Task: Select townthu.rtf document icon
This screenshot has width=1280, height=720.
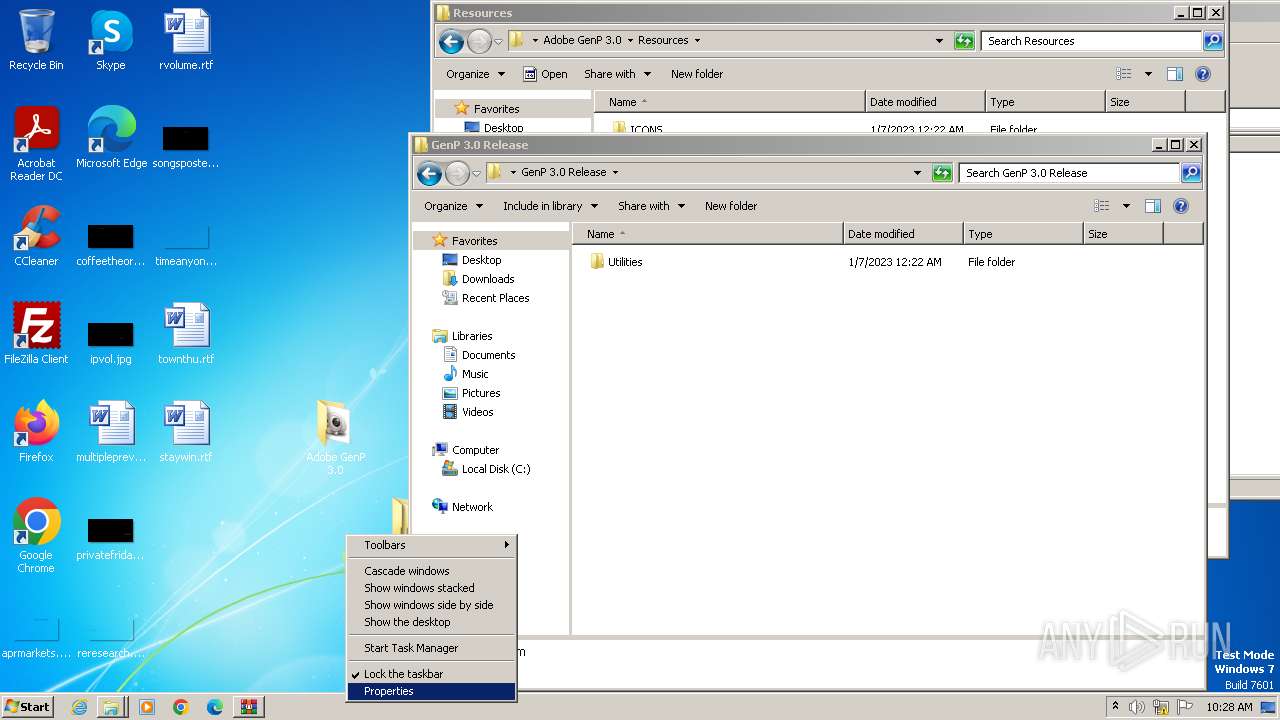Action: click(186, 334)
